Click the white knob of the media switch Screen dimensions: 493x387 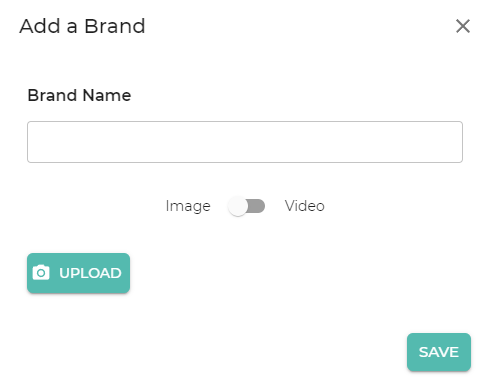pos(238,206)
